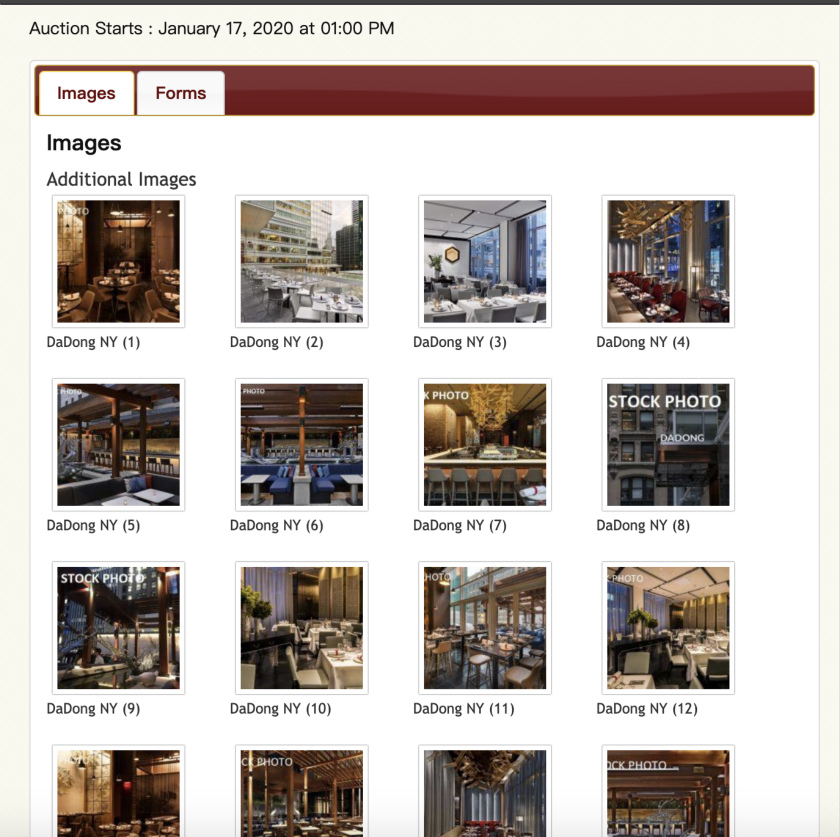
Task: Click the DaDong NY (4) caption
Action: point(643,342)
